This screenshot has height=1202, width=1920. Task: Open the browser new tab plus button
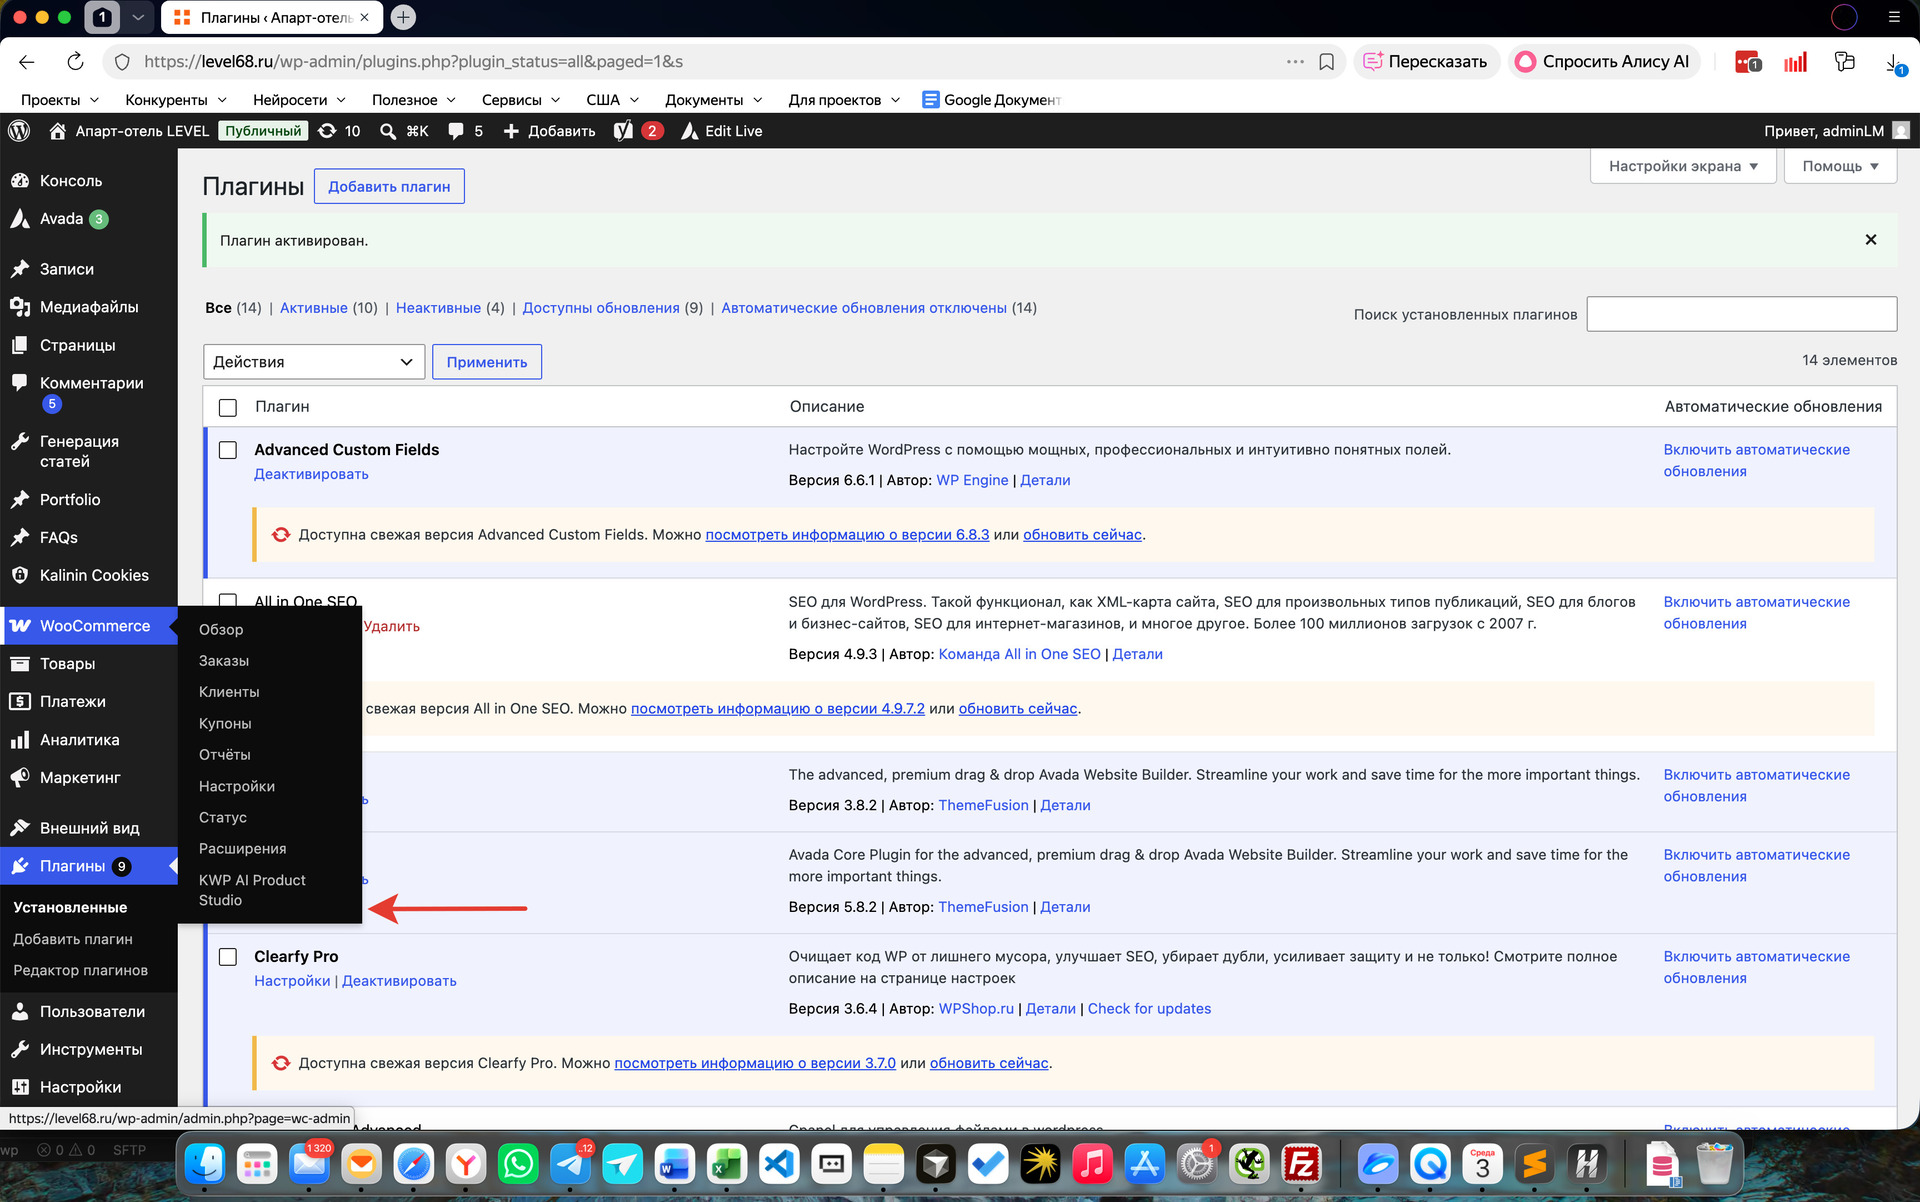click(403, 17)
